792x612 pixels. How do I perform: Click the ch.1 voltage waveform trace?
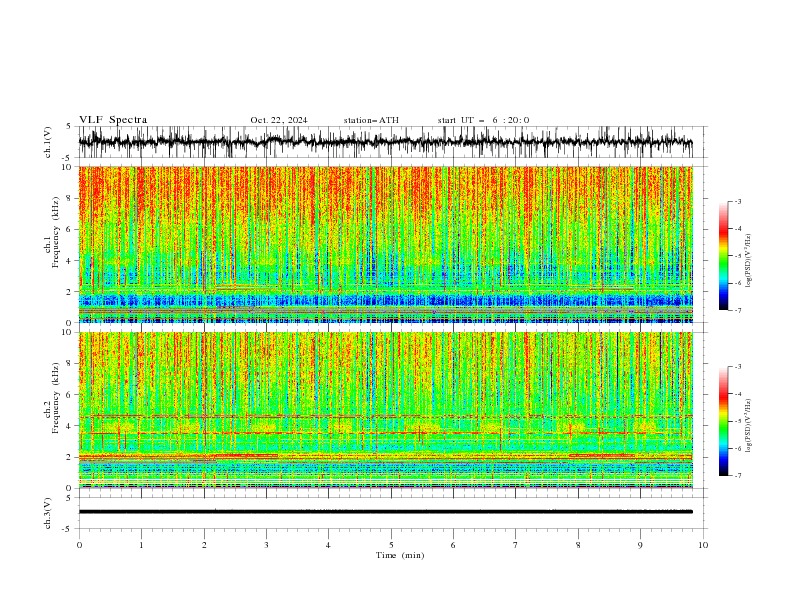point(385,142)
